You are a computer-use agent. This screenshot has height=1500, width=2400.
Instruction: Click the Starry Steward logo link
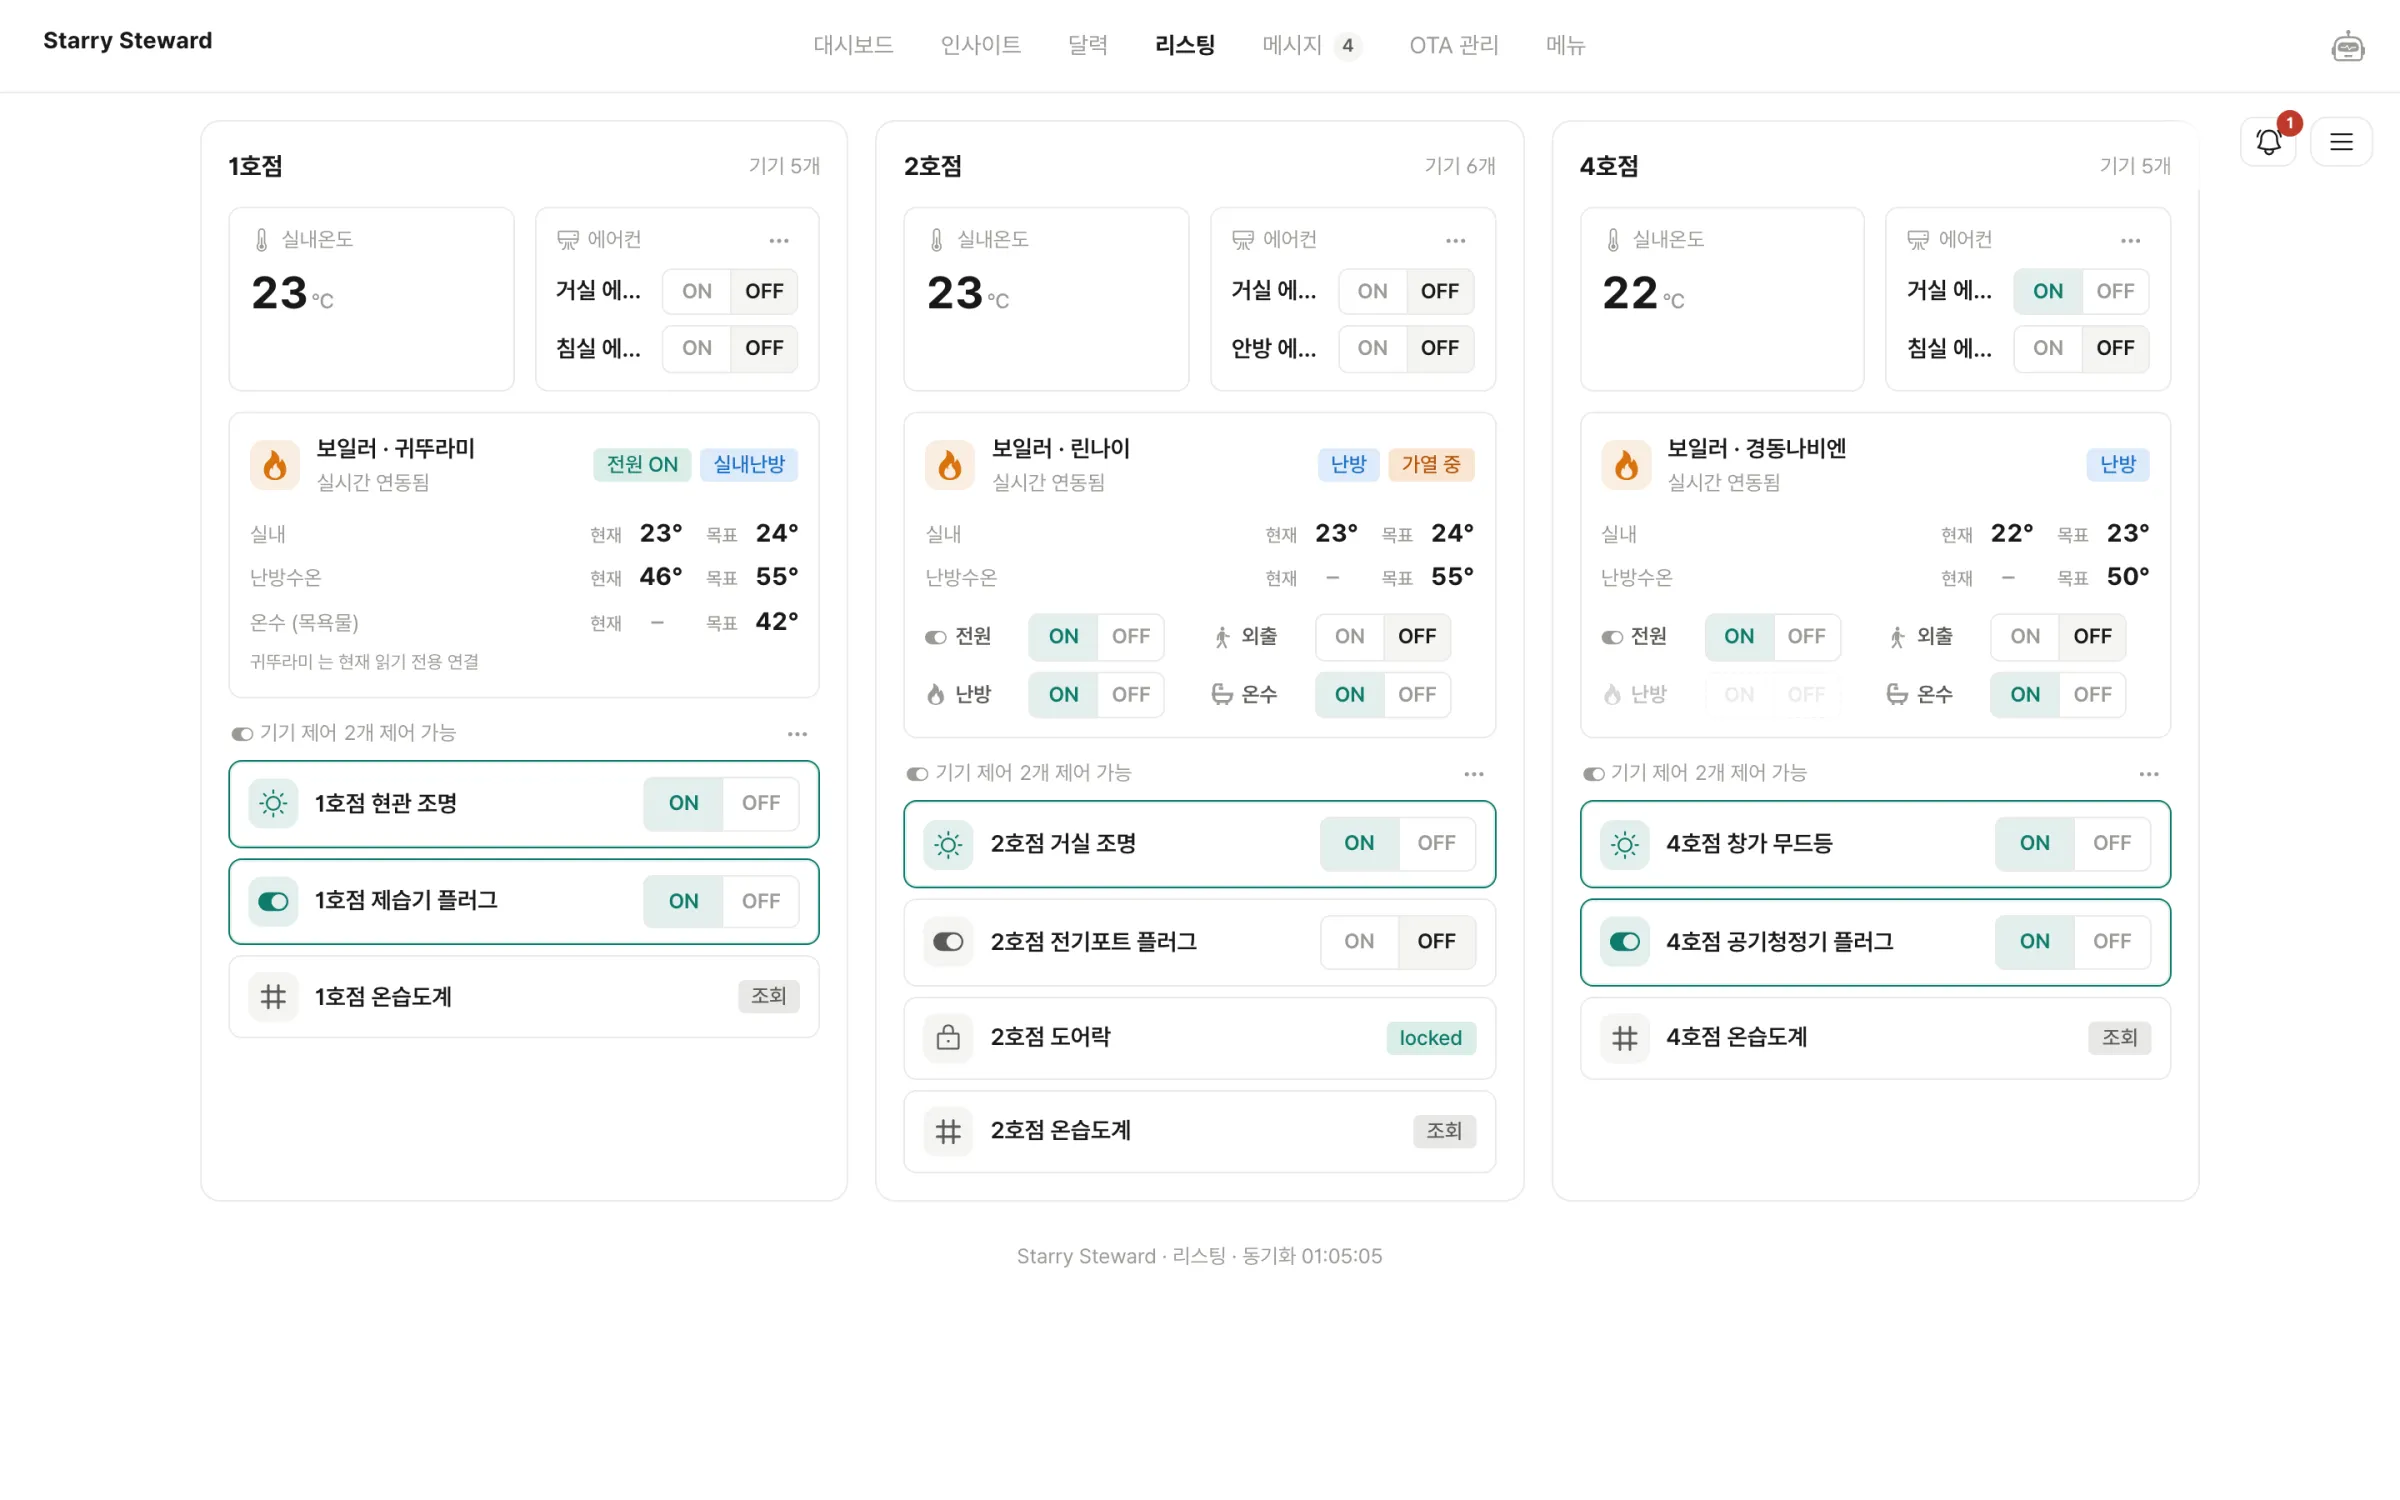point(127,41)
